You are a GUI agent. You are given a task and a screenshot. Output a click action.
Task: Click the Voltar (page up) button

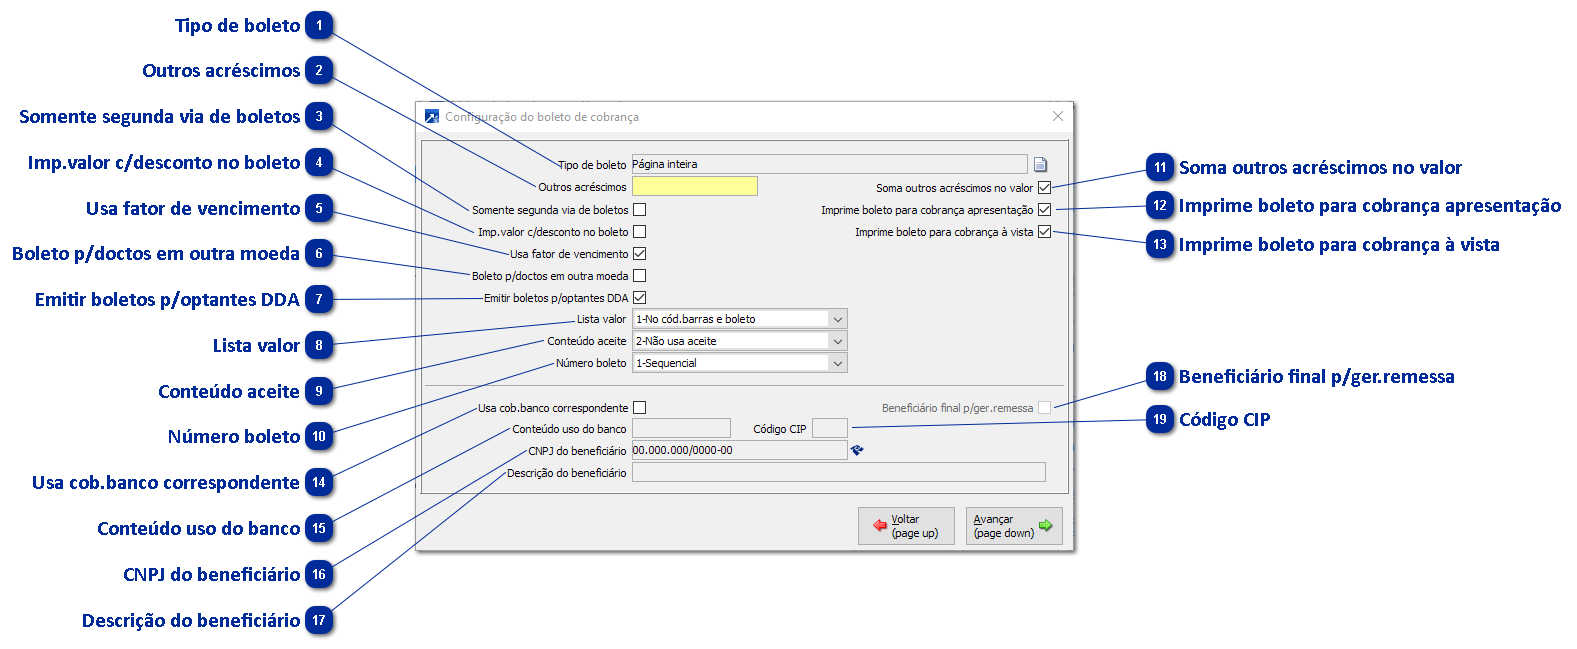[906, 526]
